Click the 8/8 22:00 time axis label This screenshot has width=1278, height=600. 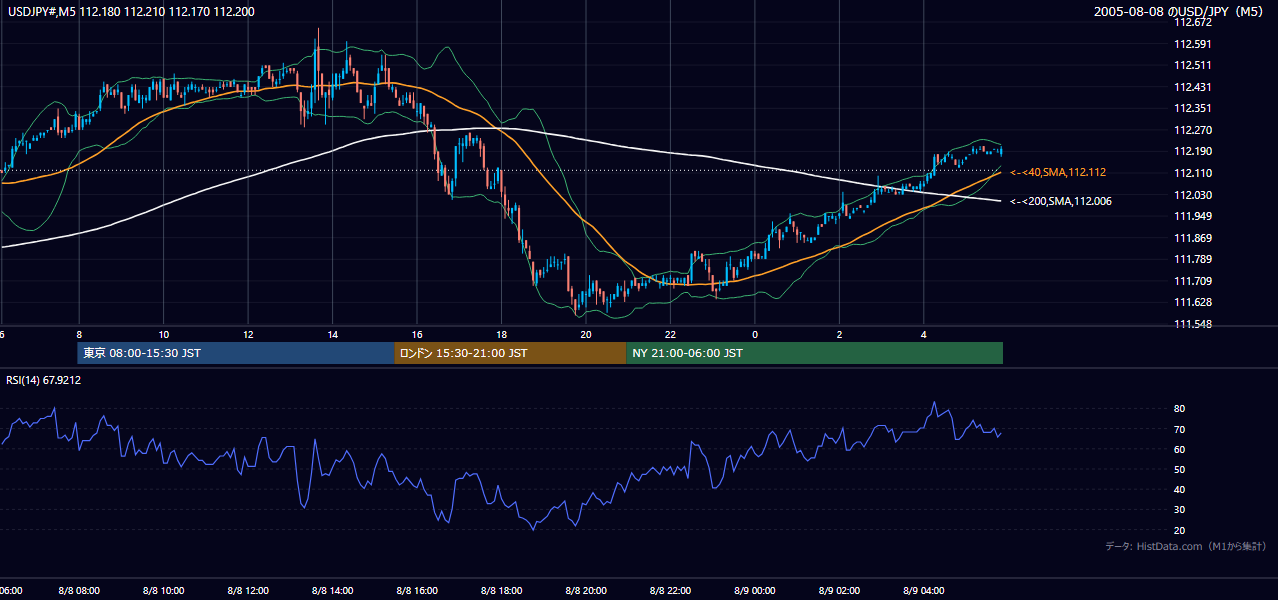point(670,591)
